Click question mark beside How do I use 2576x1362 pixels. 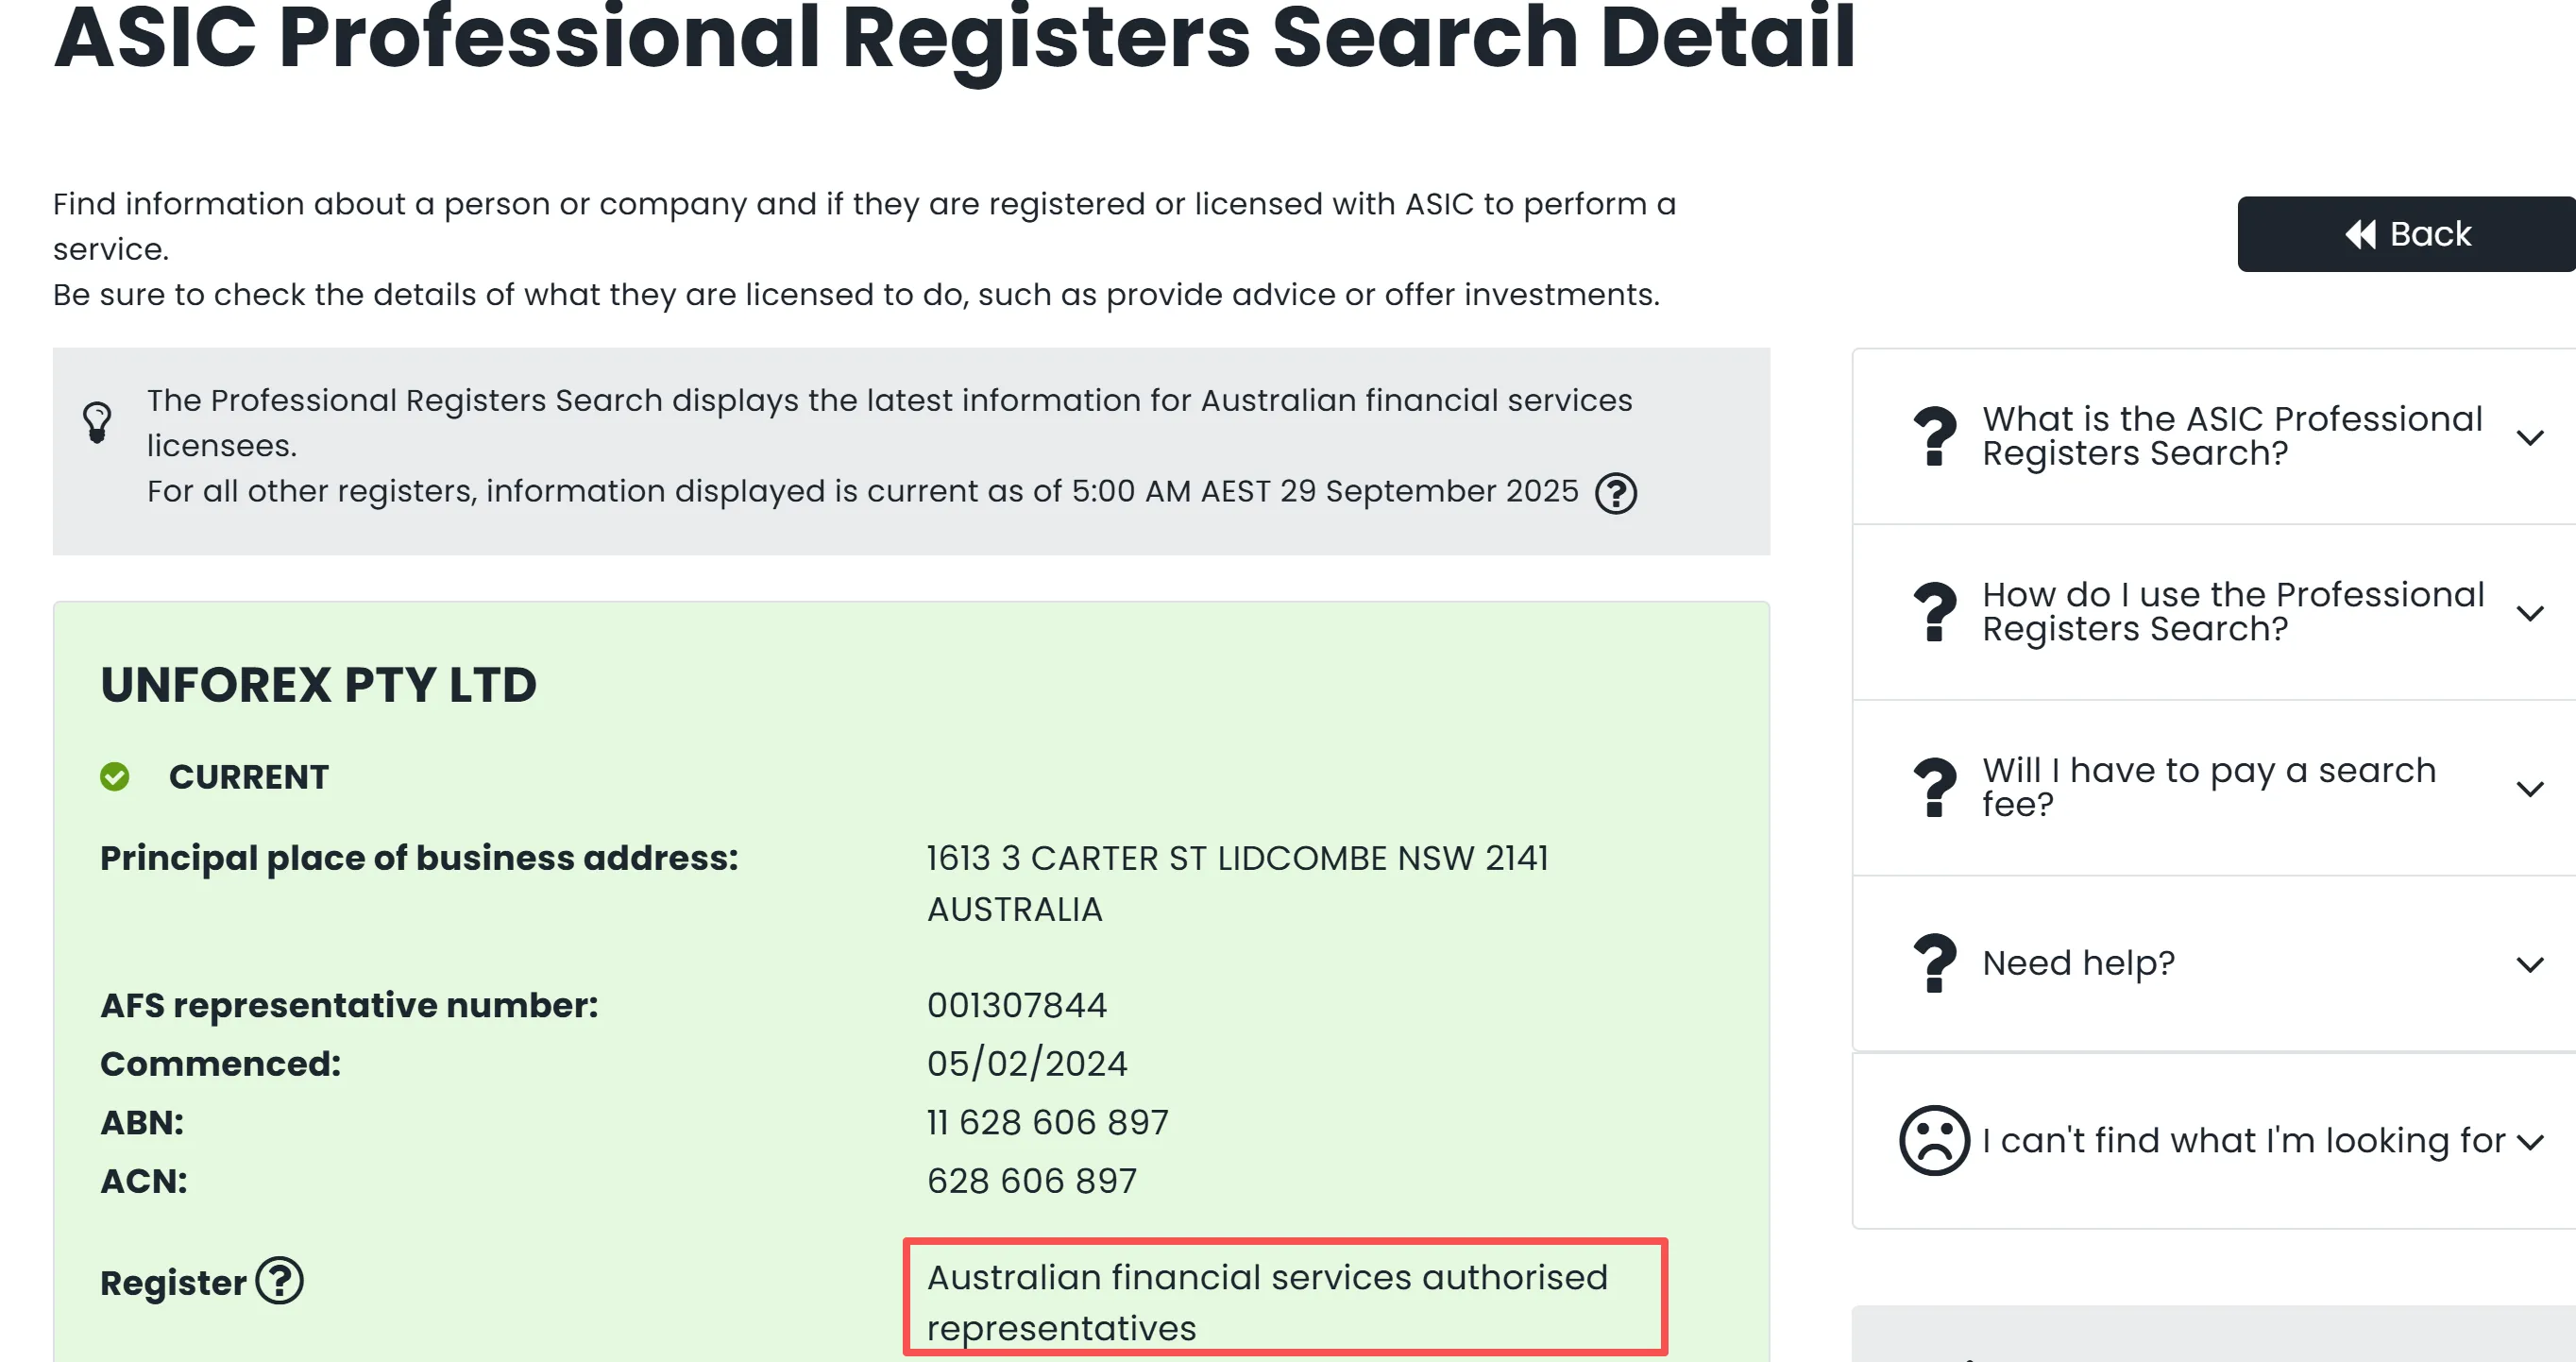[x=1934, y=612]
